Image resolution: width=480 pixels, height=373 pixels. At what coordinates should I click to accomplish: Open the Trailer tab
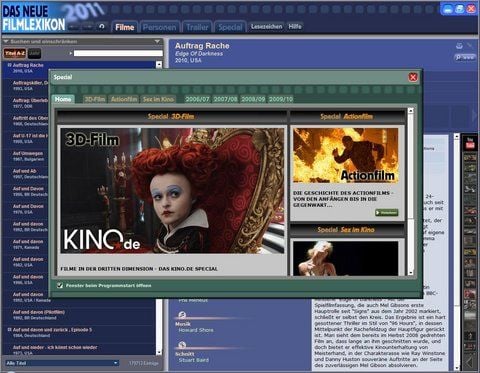(x=197, y=27)
